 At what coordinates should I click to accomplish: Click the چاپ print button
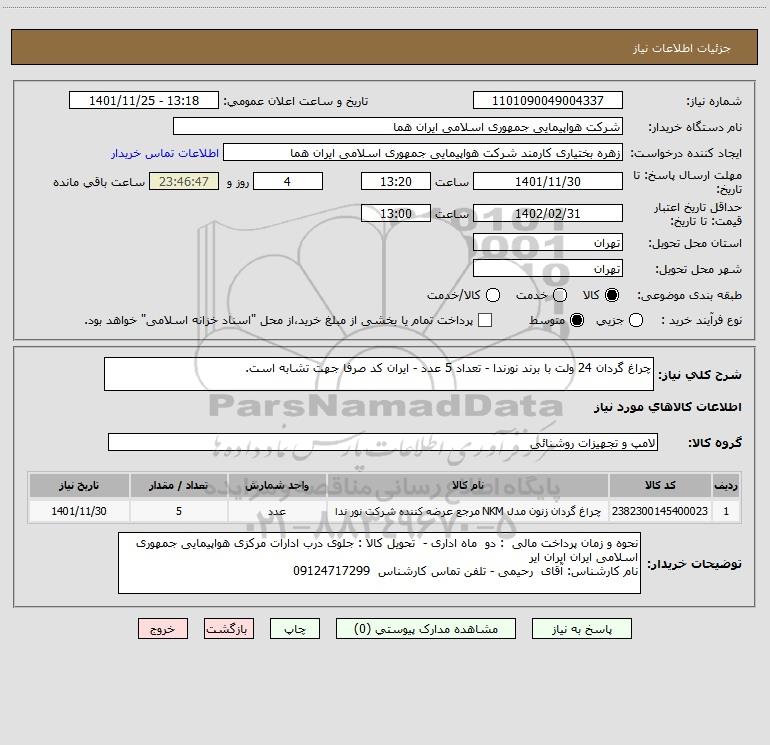[295, 629]
